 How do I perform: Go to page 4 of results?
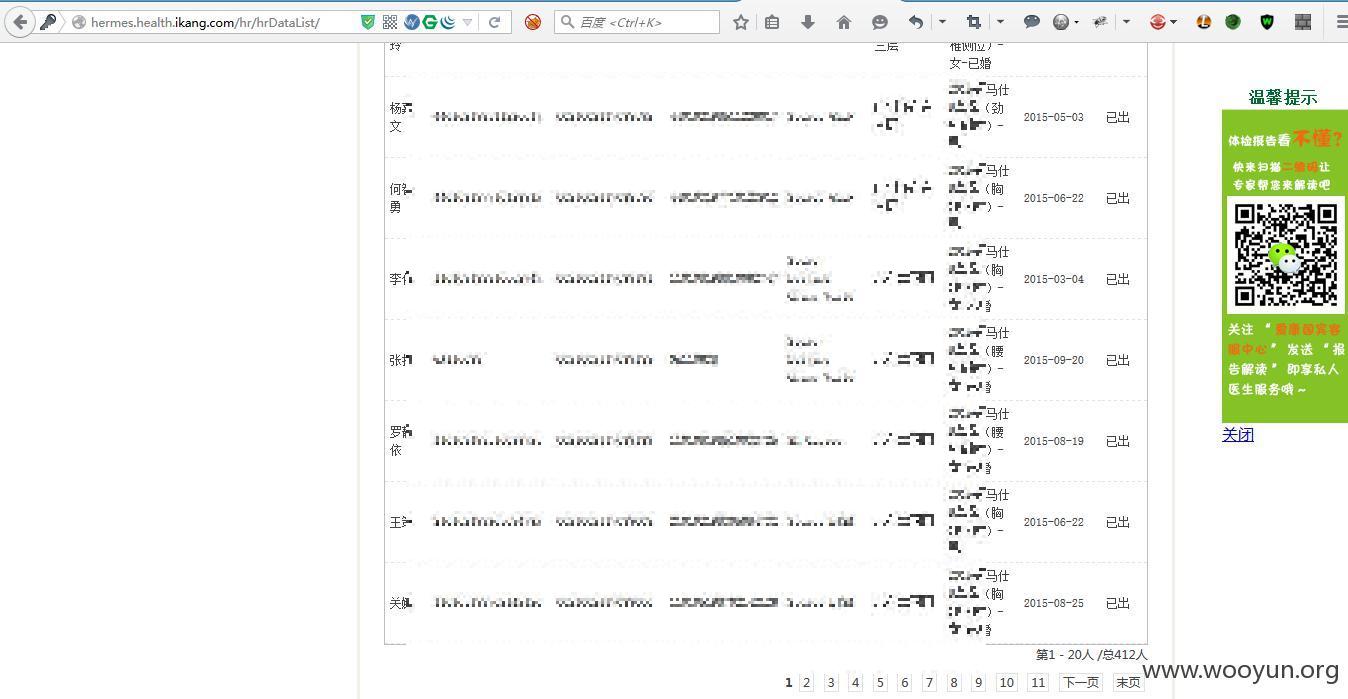pos(855,682)
